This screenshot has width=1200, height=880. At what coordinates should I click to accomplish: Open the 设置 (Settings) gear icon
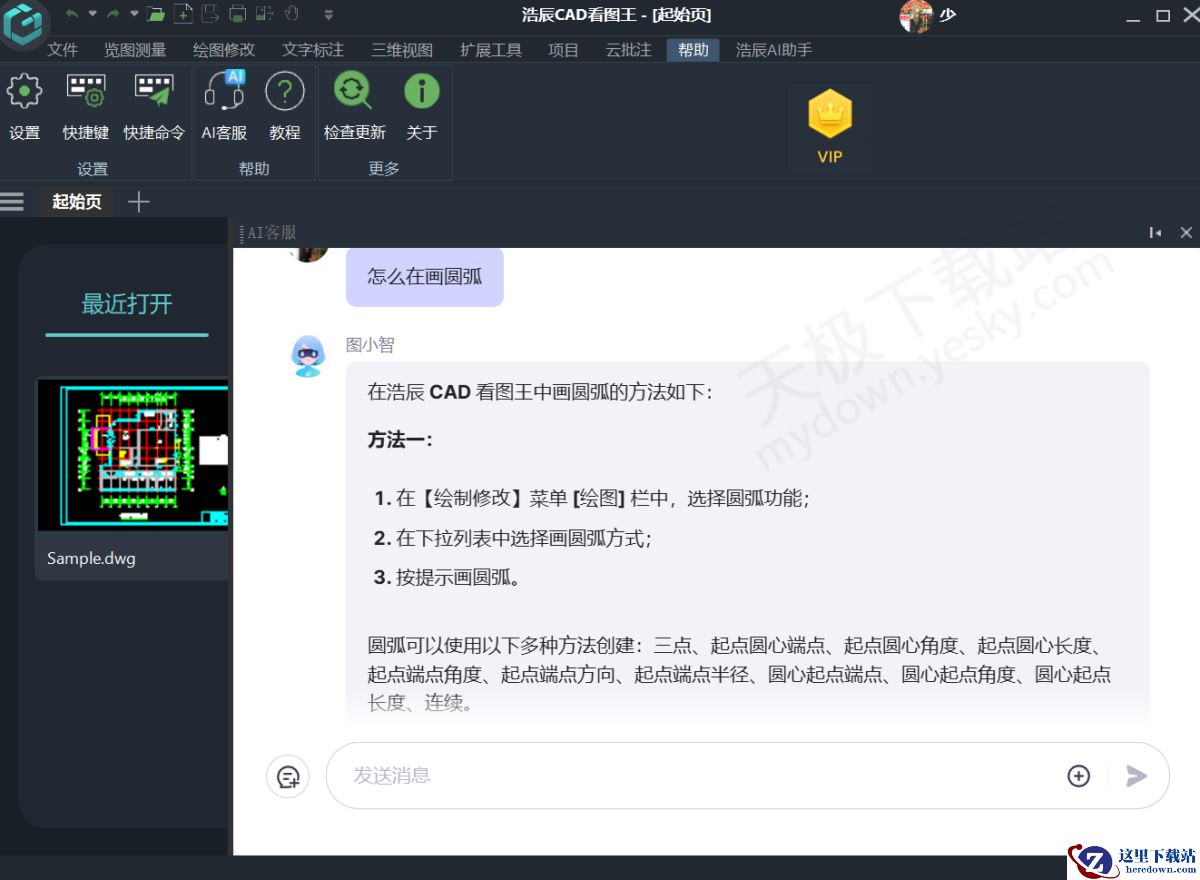coord(24,91)
